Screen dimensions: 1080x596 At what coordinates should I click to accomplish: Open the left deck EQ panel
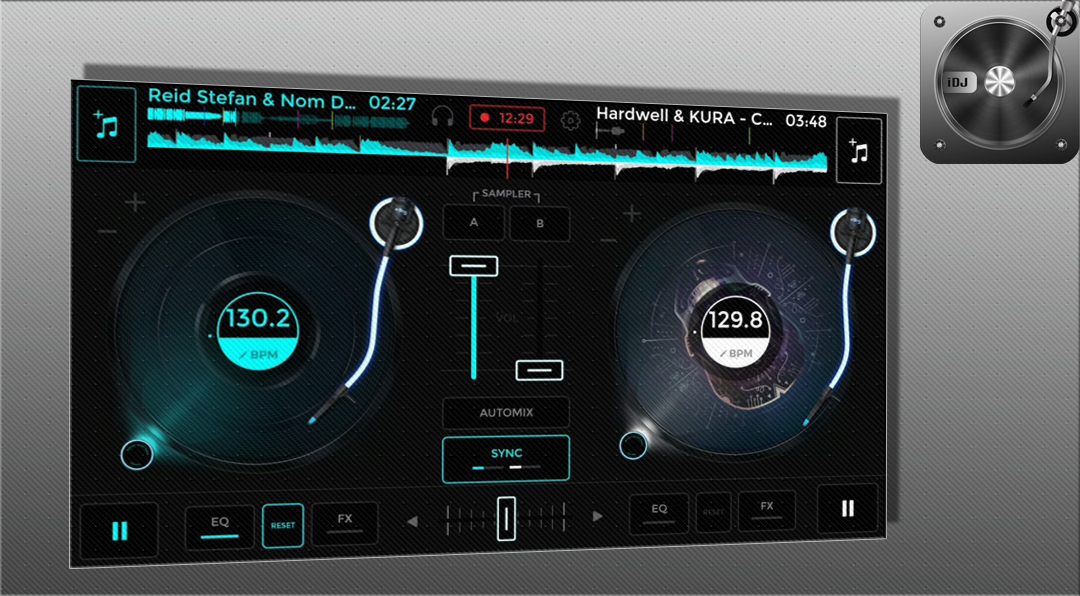tap(219, 526)
